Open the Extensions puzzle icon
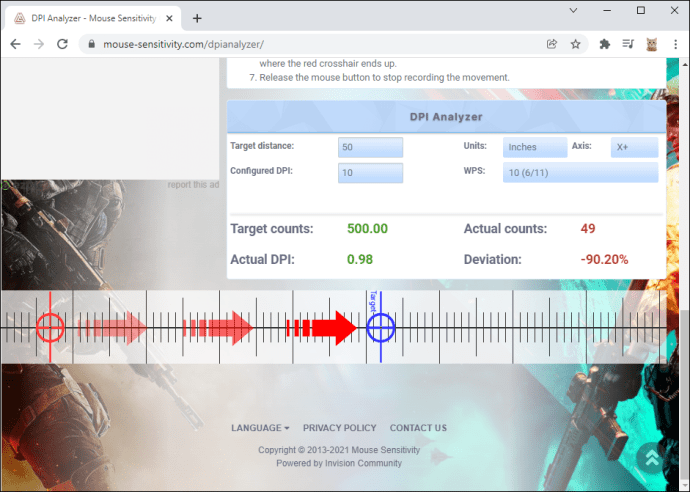The image size is (690, 492). click(605, 44)
